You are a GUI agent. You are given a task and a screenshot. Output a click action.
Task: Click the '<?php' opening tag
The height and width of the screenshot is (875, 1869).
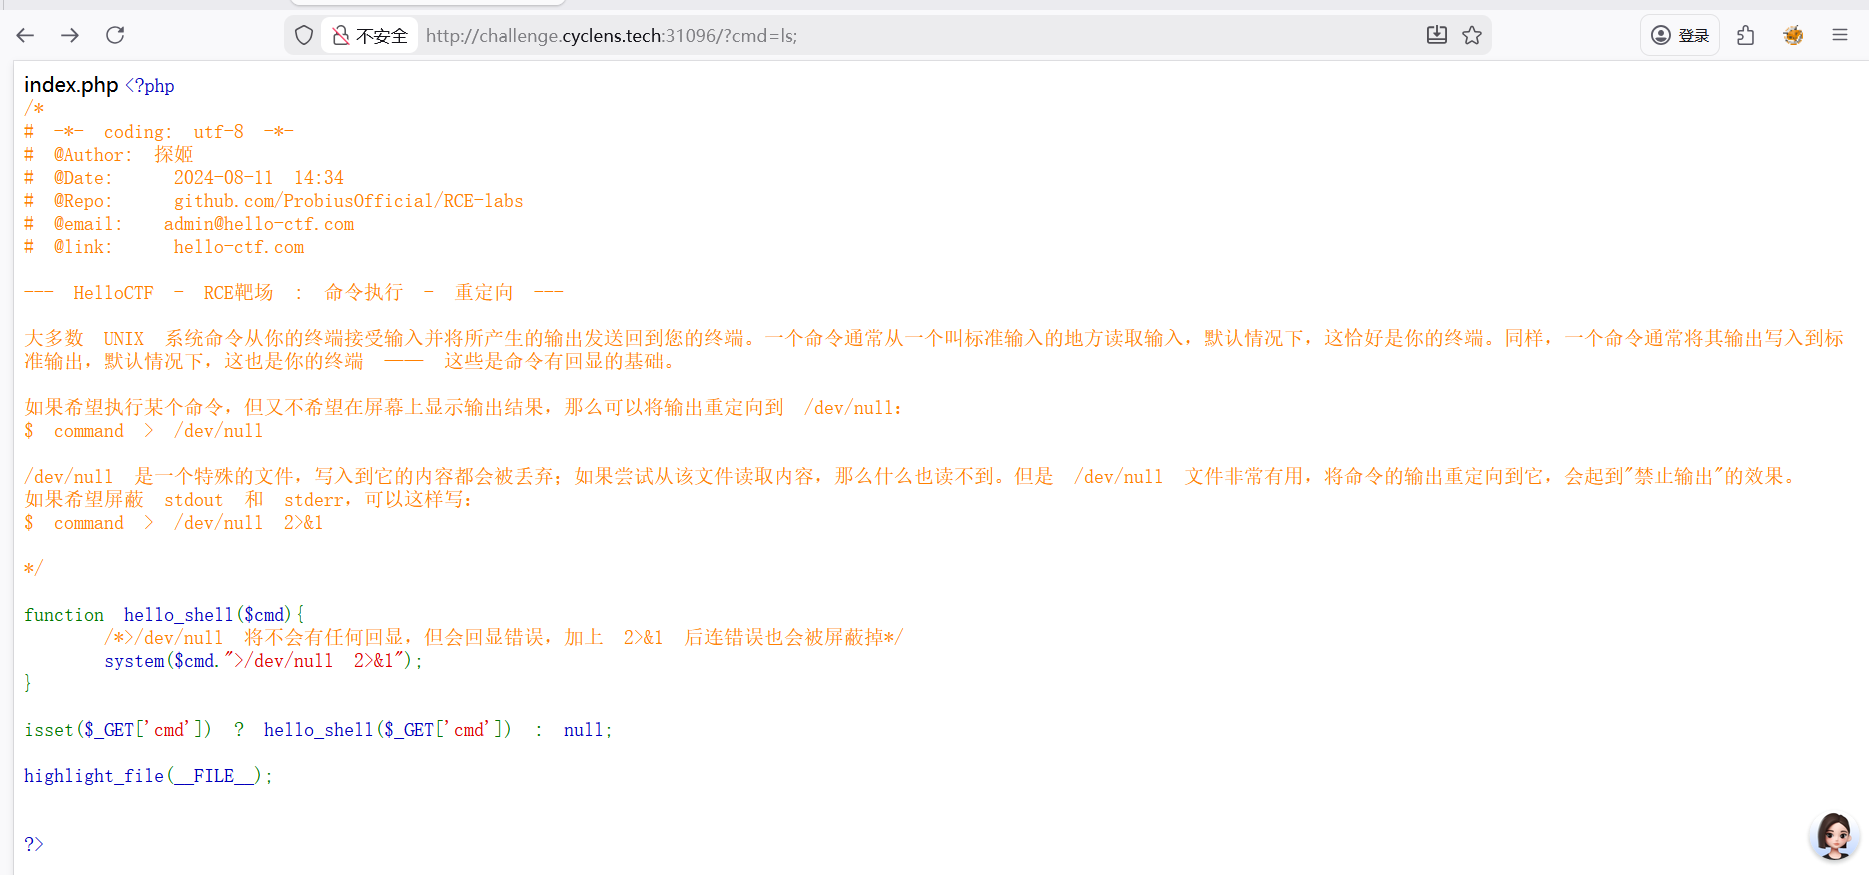(x=150, y=86)
